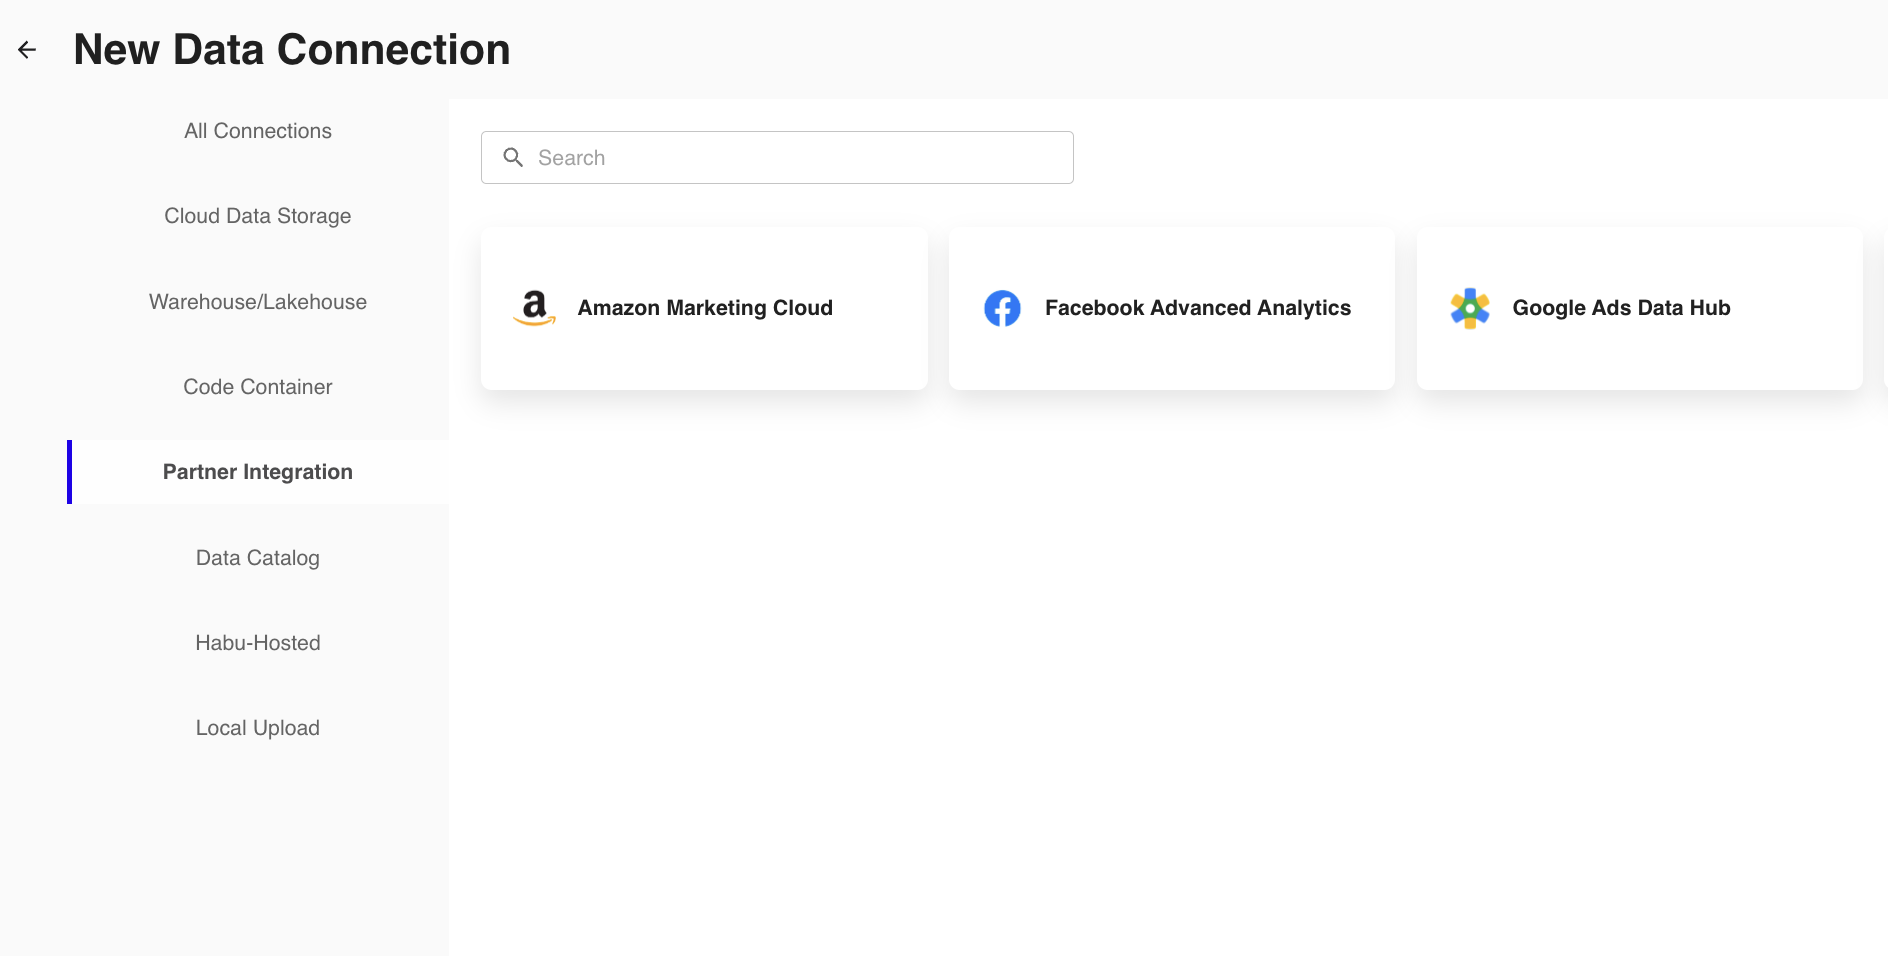
Task: Click the Amazon logo icon
Action: tap(534, 308)
